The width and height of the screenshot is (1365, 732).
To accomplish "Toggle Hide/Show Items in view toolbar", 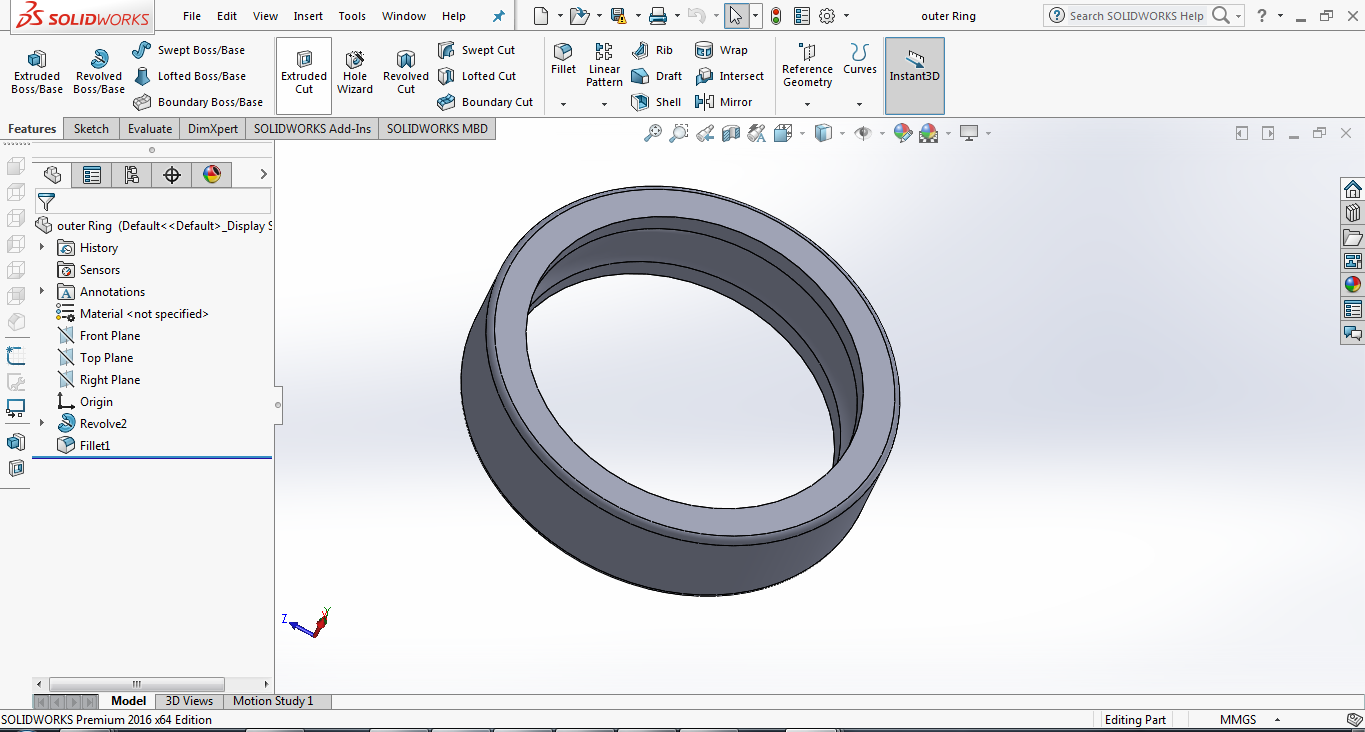I will (863, 133).
